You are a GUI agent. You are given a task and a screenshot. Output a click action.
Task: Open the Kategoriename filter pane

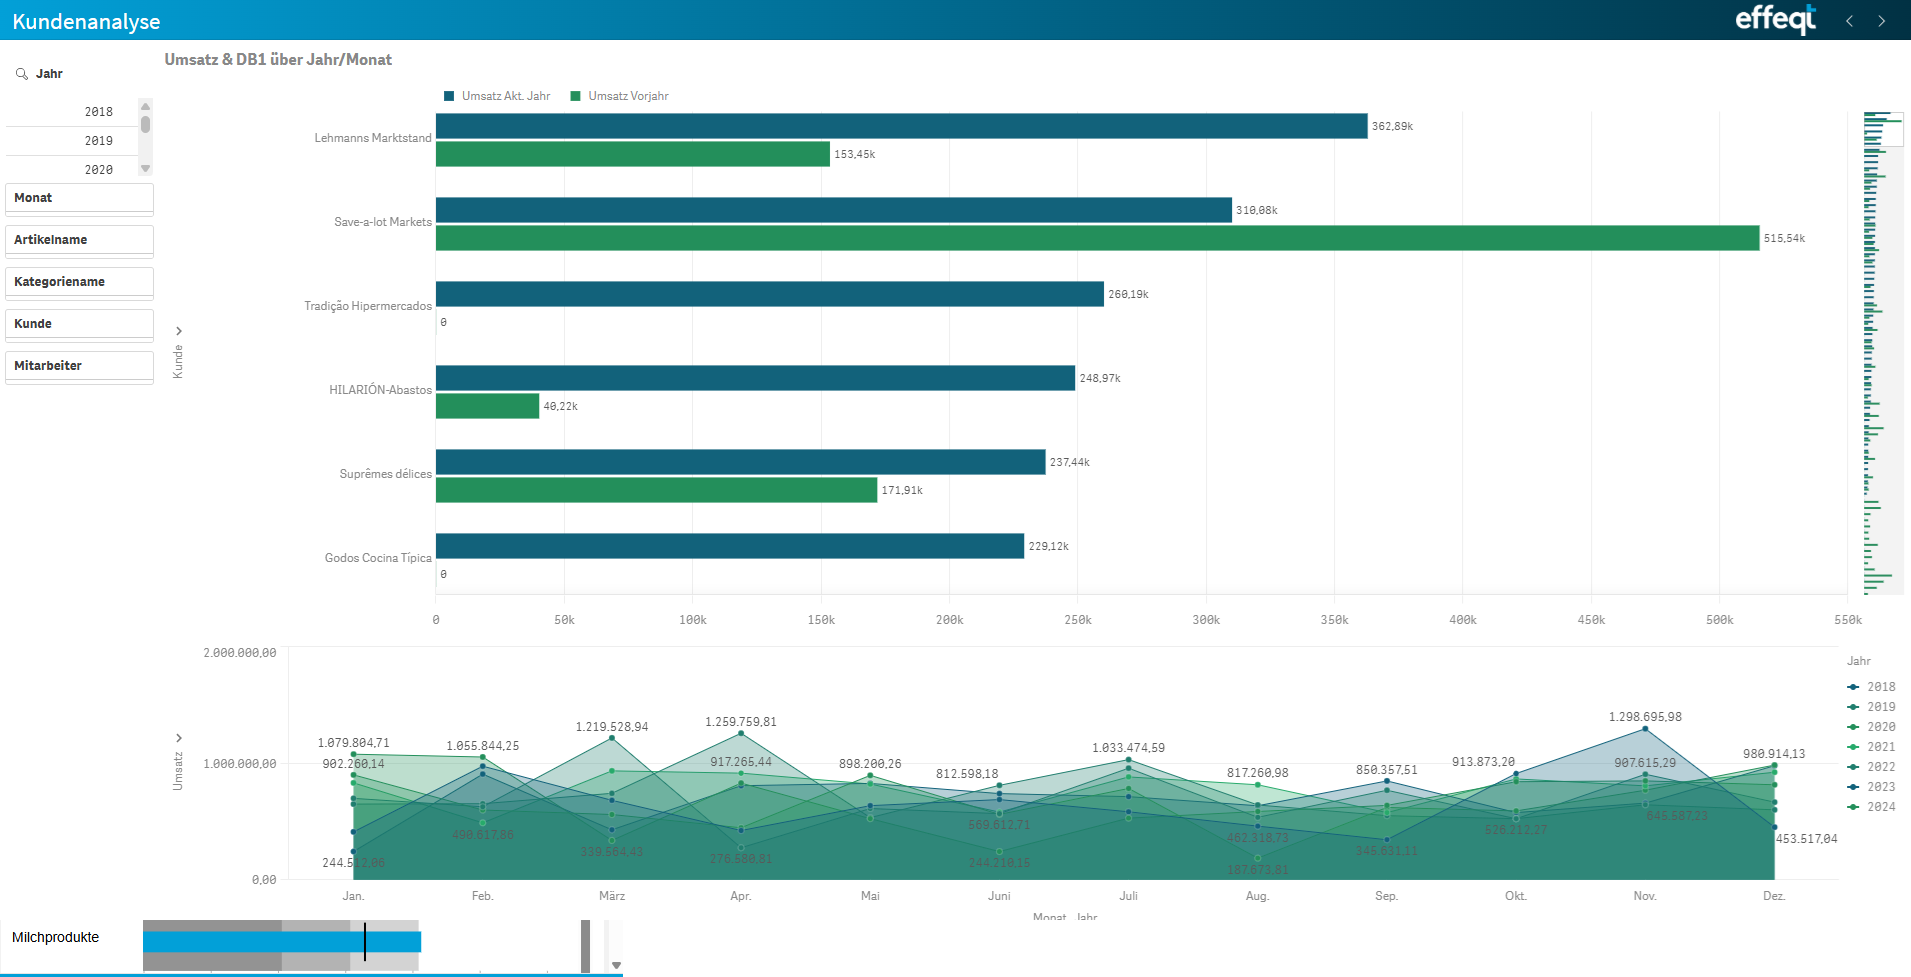click(79, 282)
